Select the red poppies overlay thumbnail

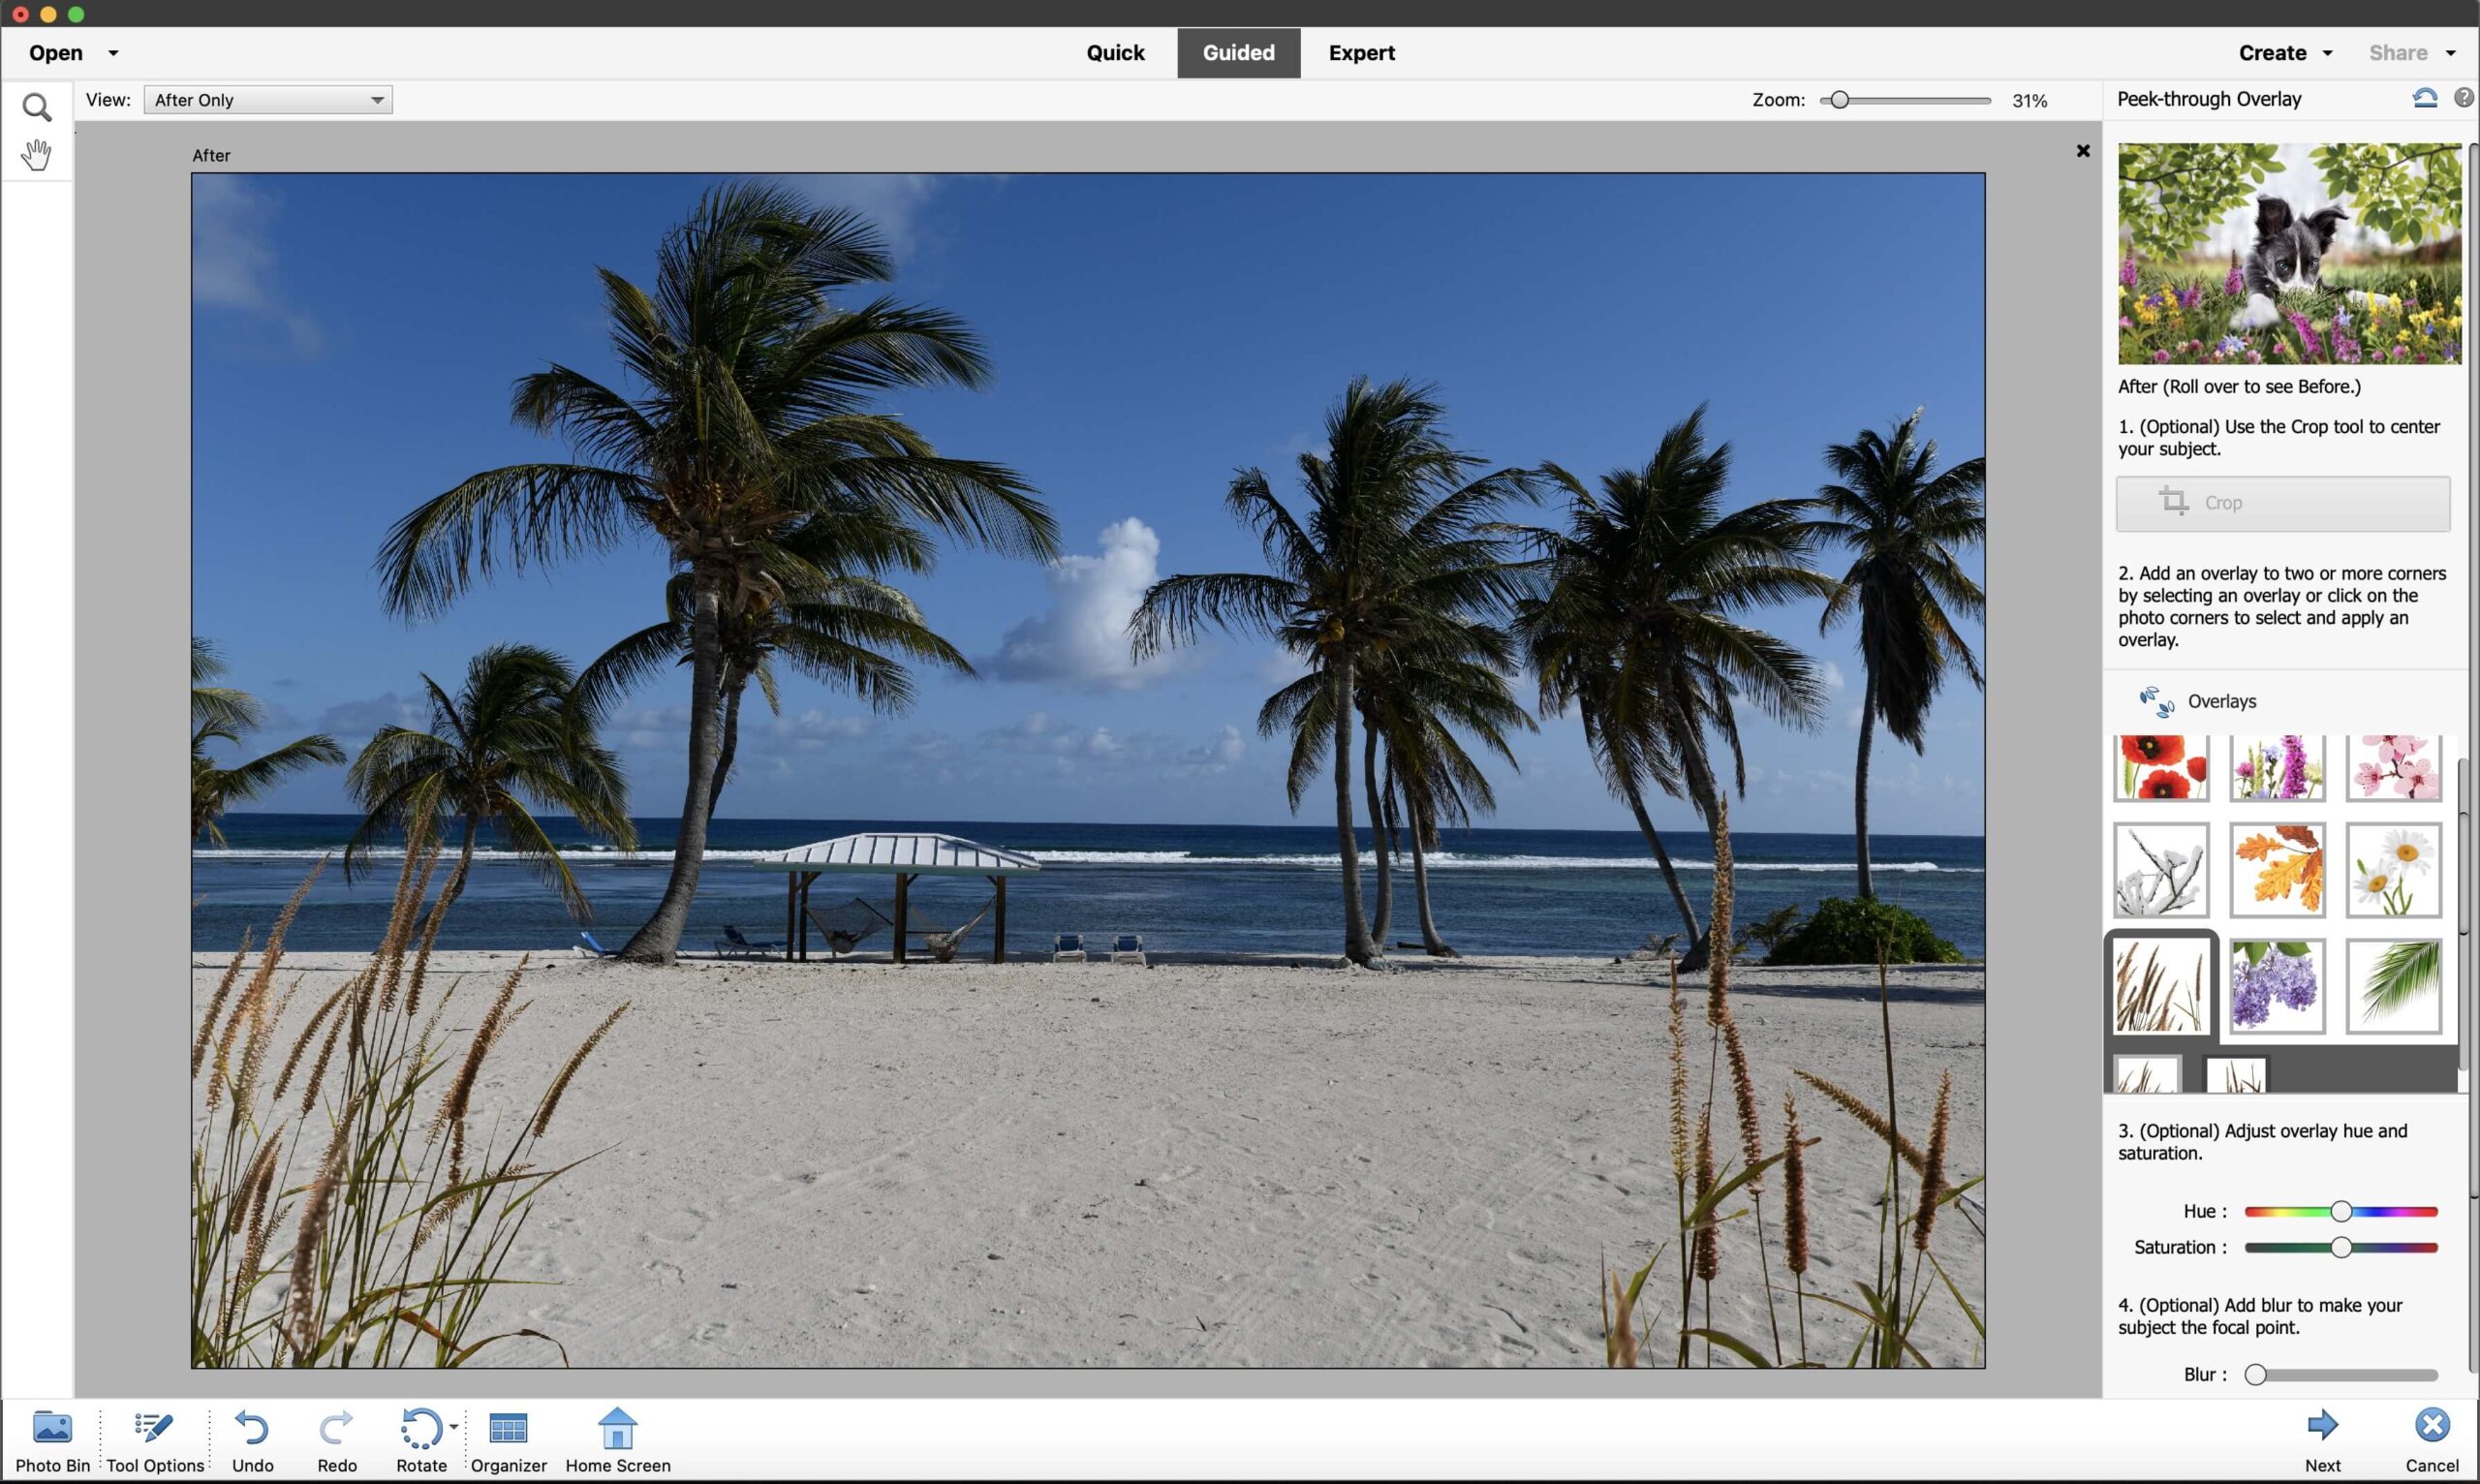point(2162,767)
